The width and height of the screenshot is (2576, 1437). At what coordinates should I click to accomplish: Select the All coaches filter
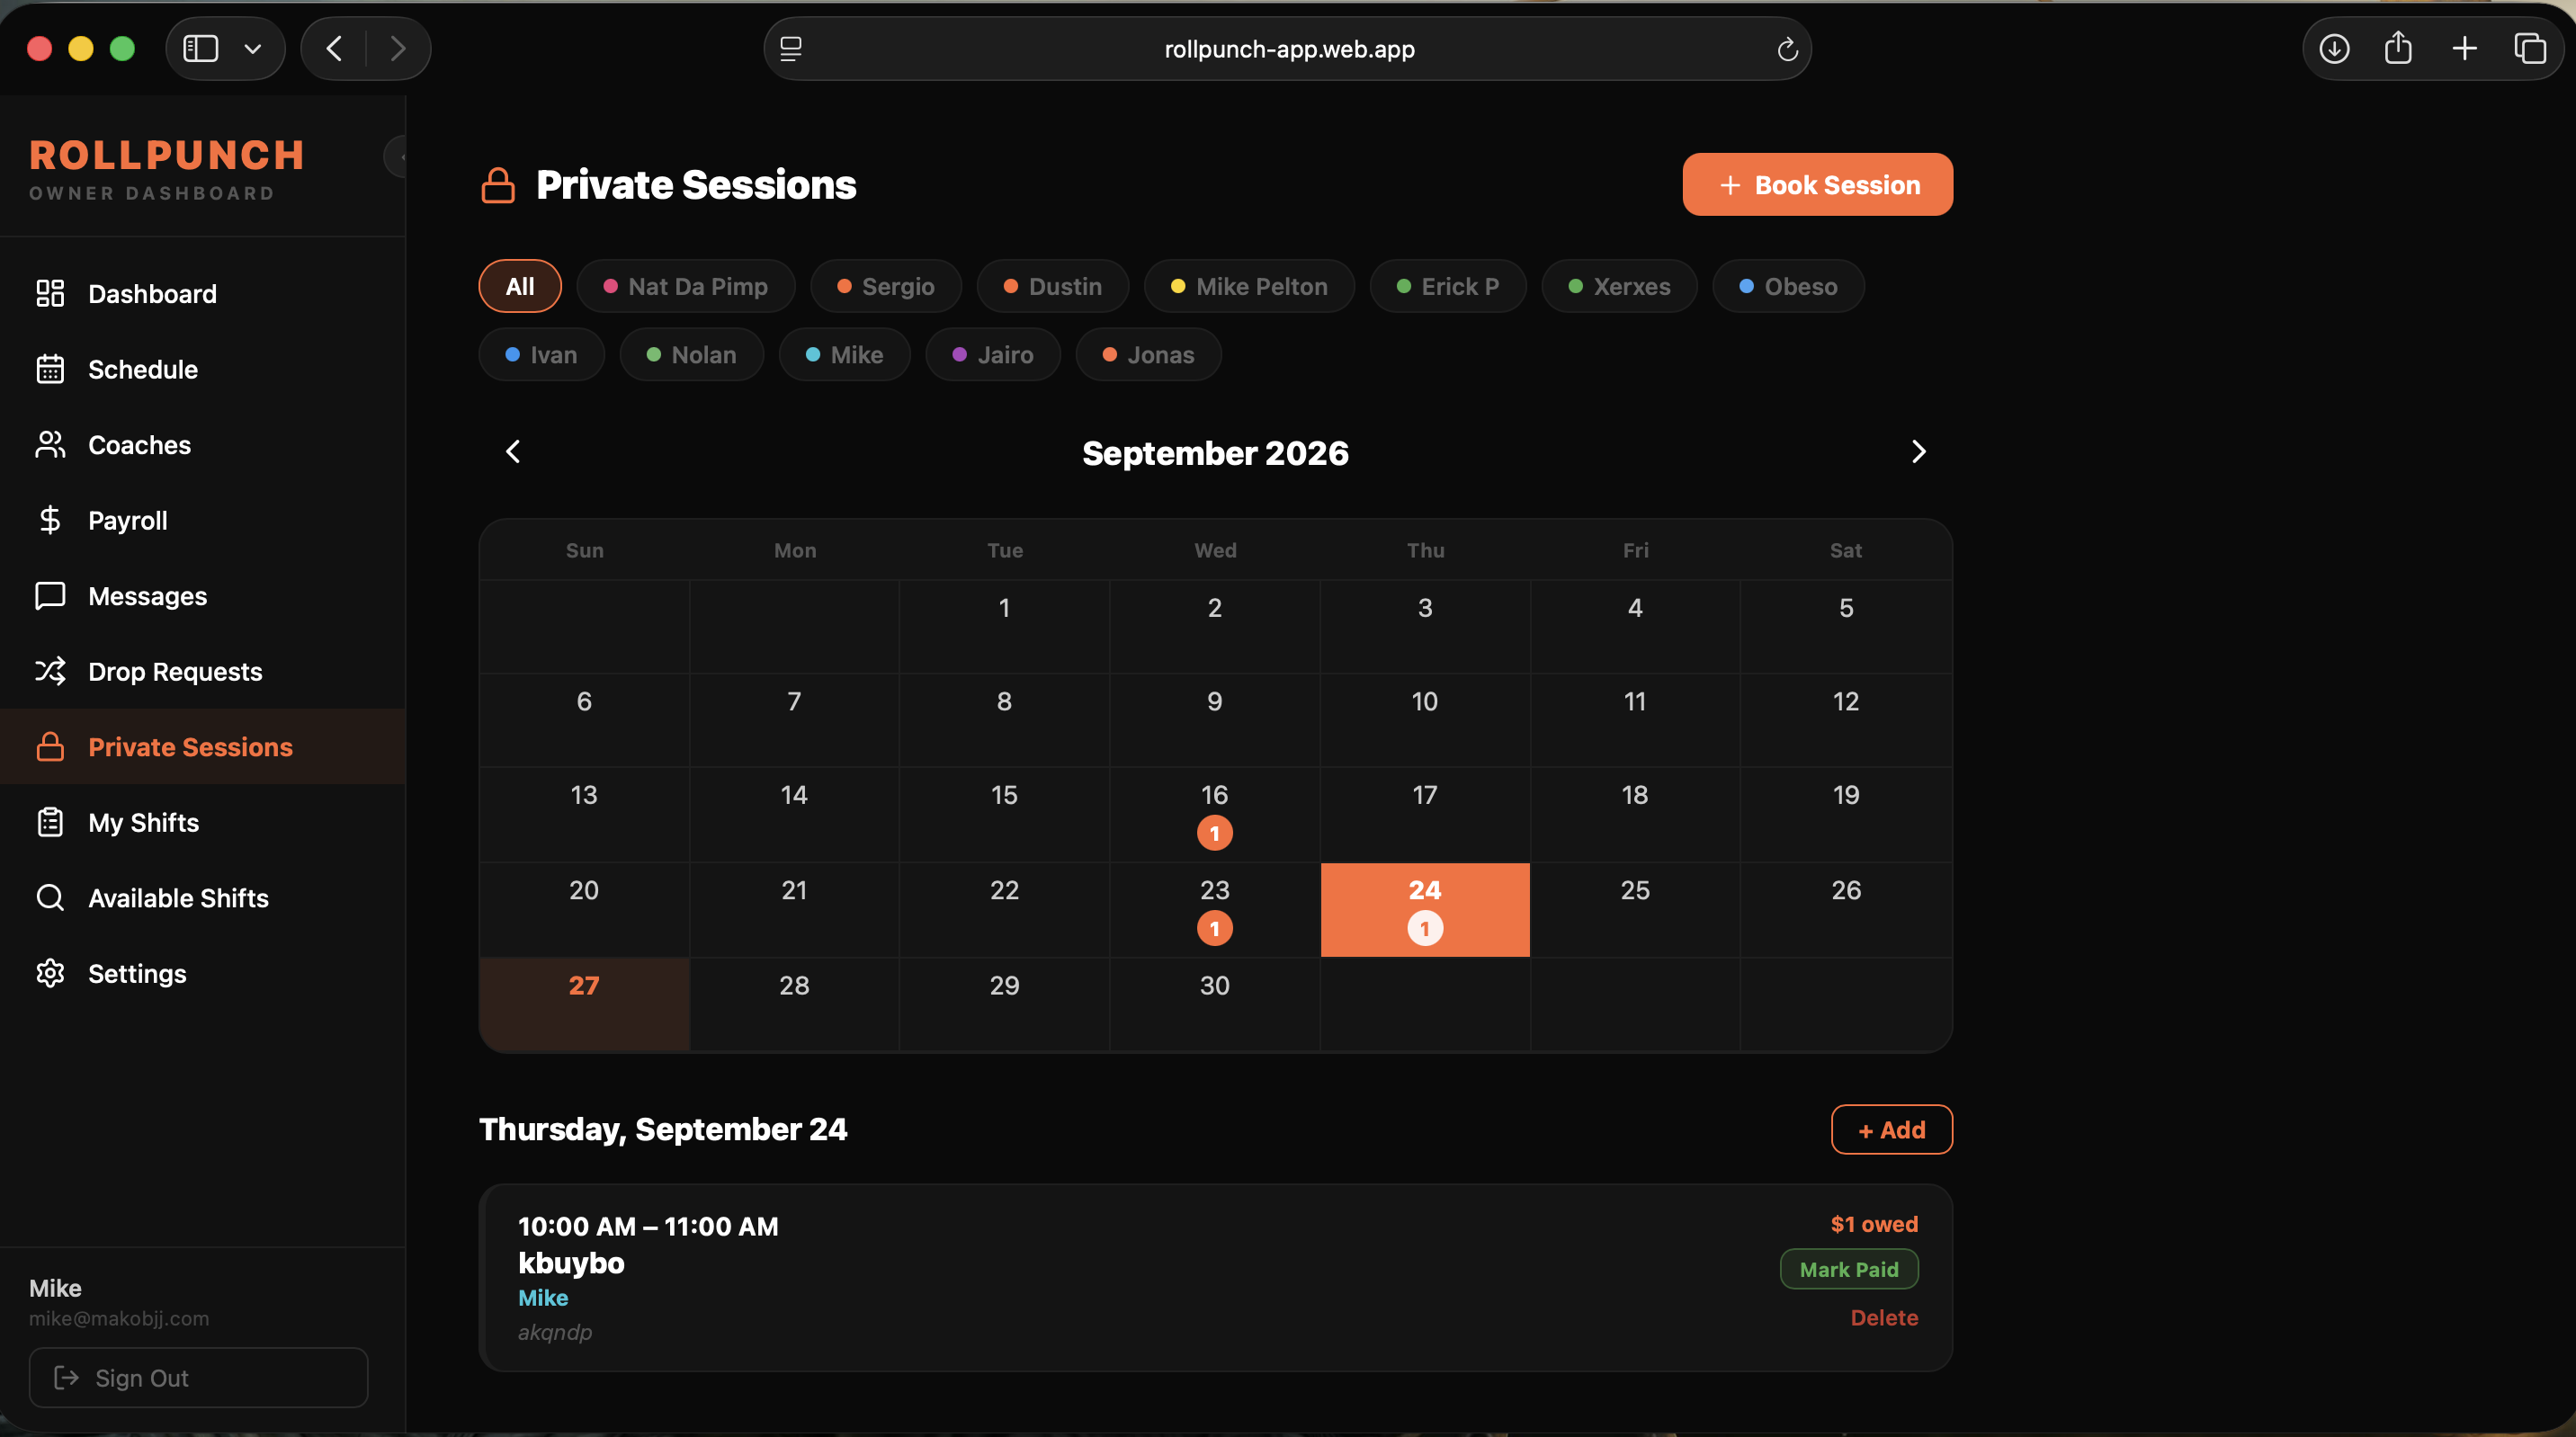520,286
